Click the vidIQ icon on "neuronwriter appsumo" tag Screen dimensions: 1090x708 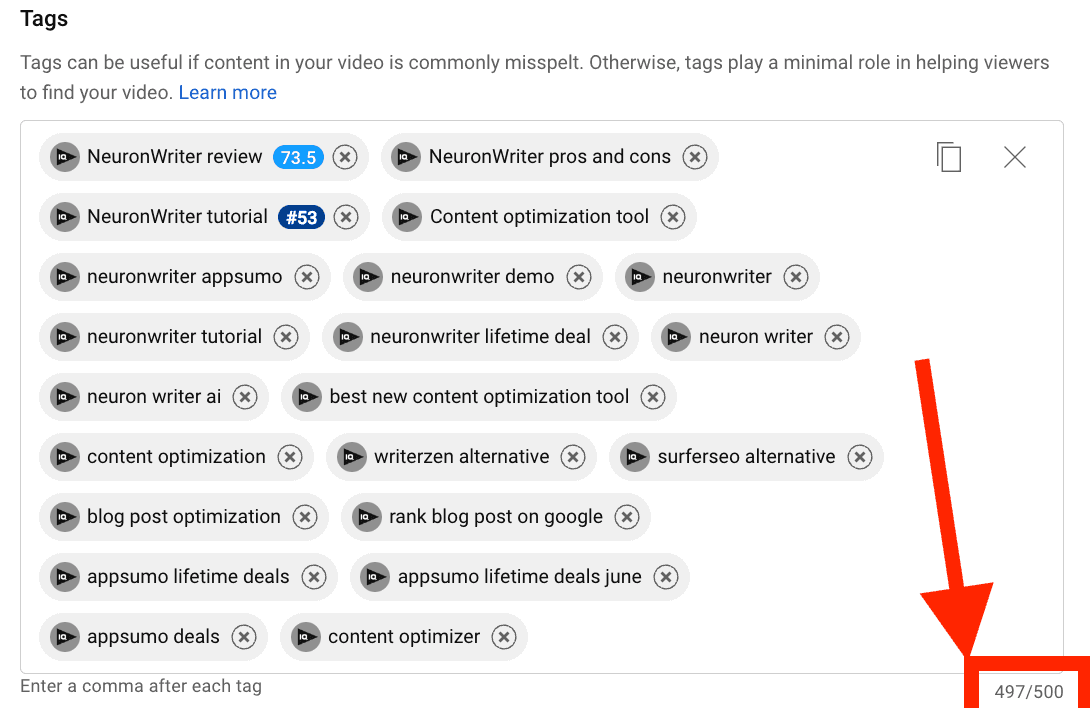click(64, 277)
